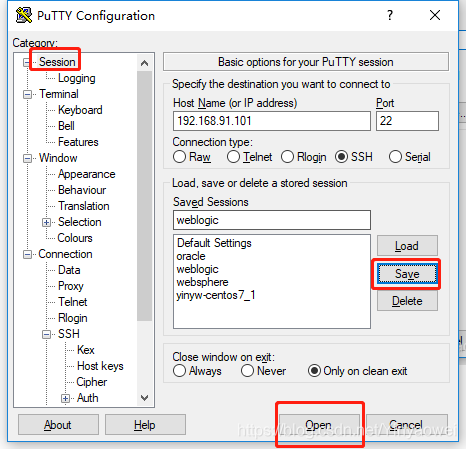Collapse the Terminal category node
The image size is (466, 449).
click(27, 94)
